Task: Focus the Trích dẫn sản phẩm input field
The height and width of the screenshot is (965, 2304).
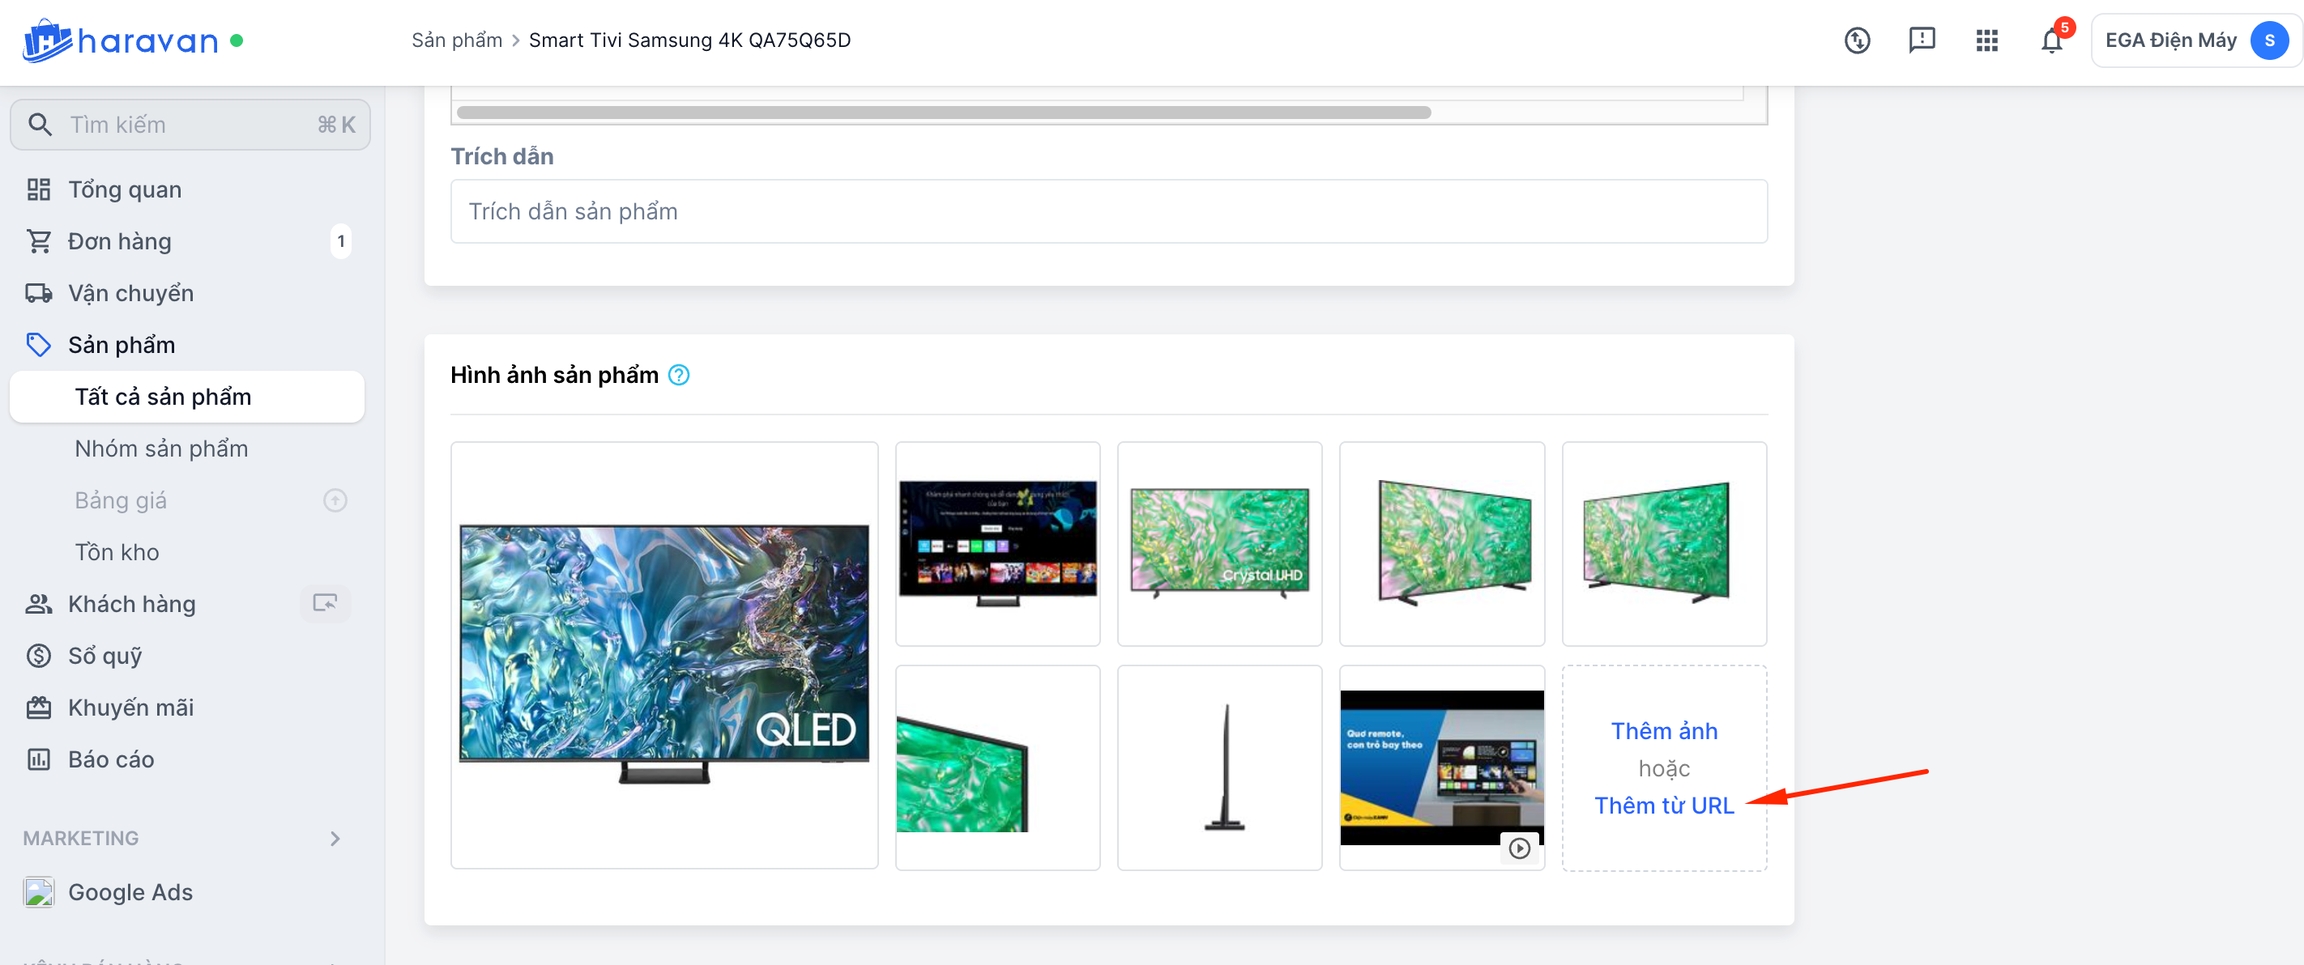Action: click(1108, 211)
